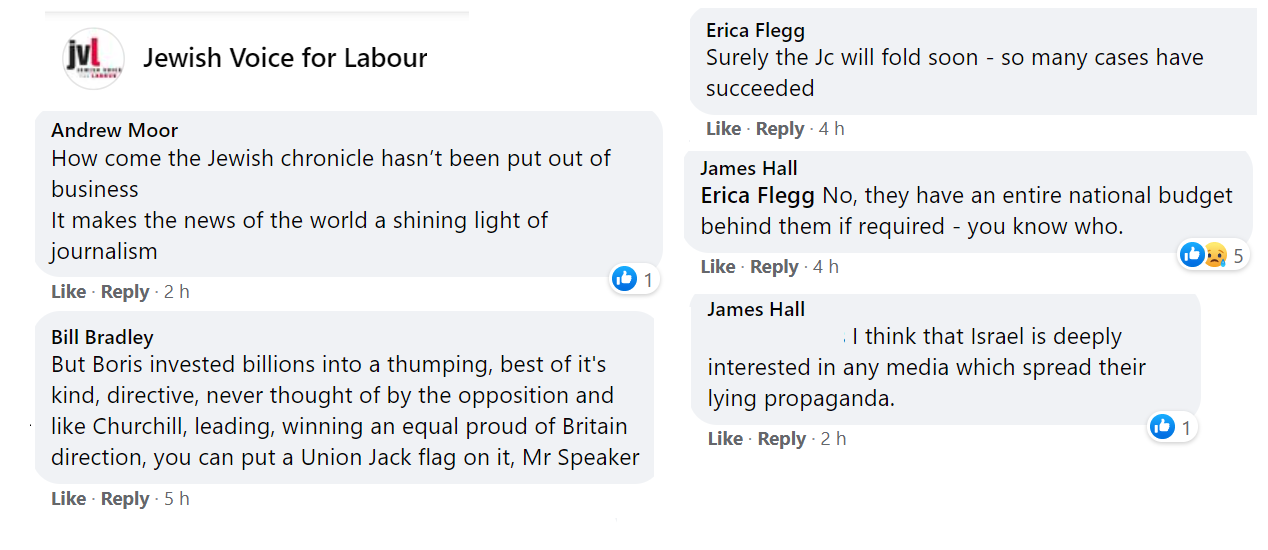Click the Jewish Voice for Labour logo
Image resolution: width=1268 pixels, height=550 pixels.
[93, 59]
